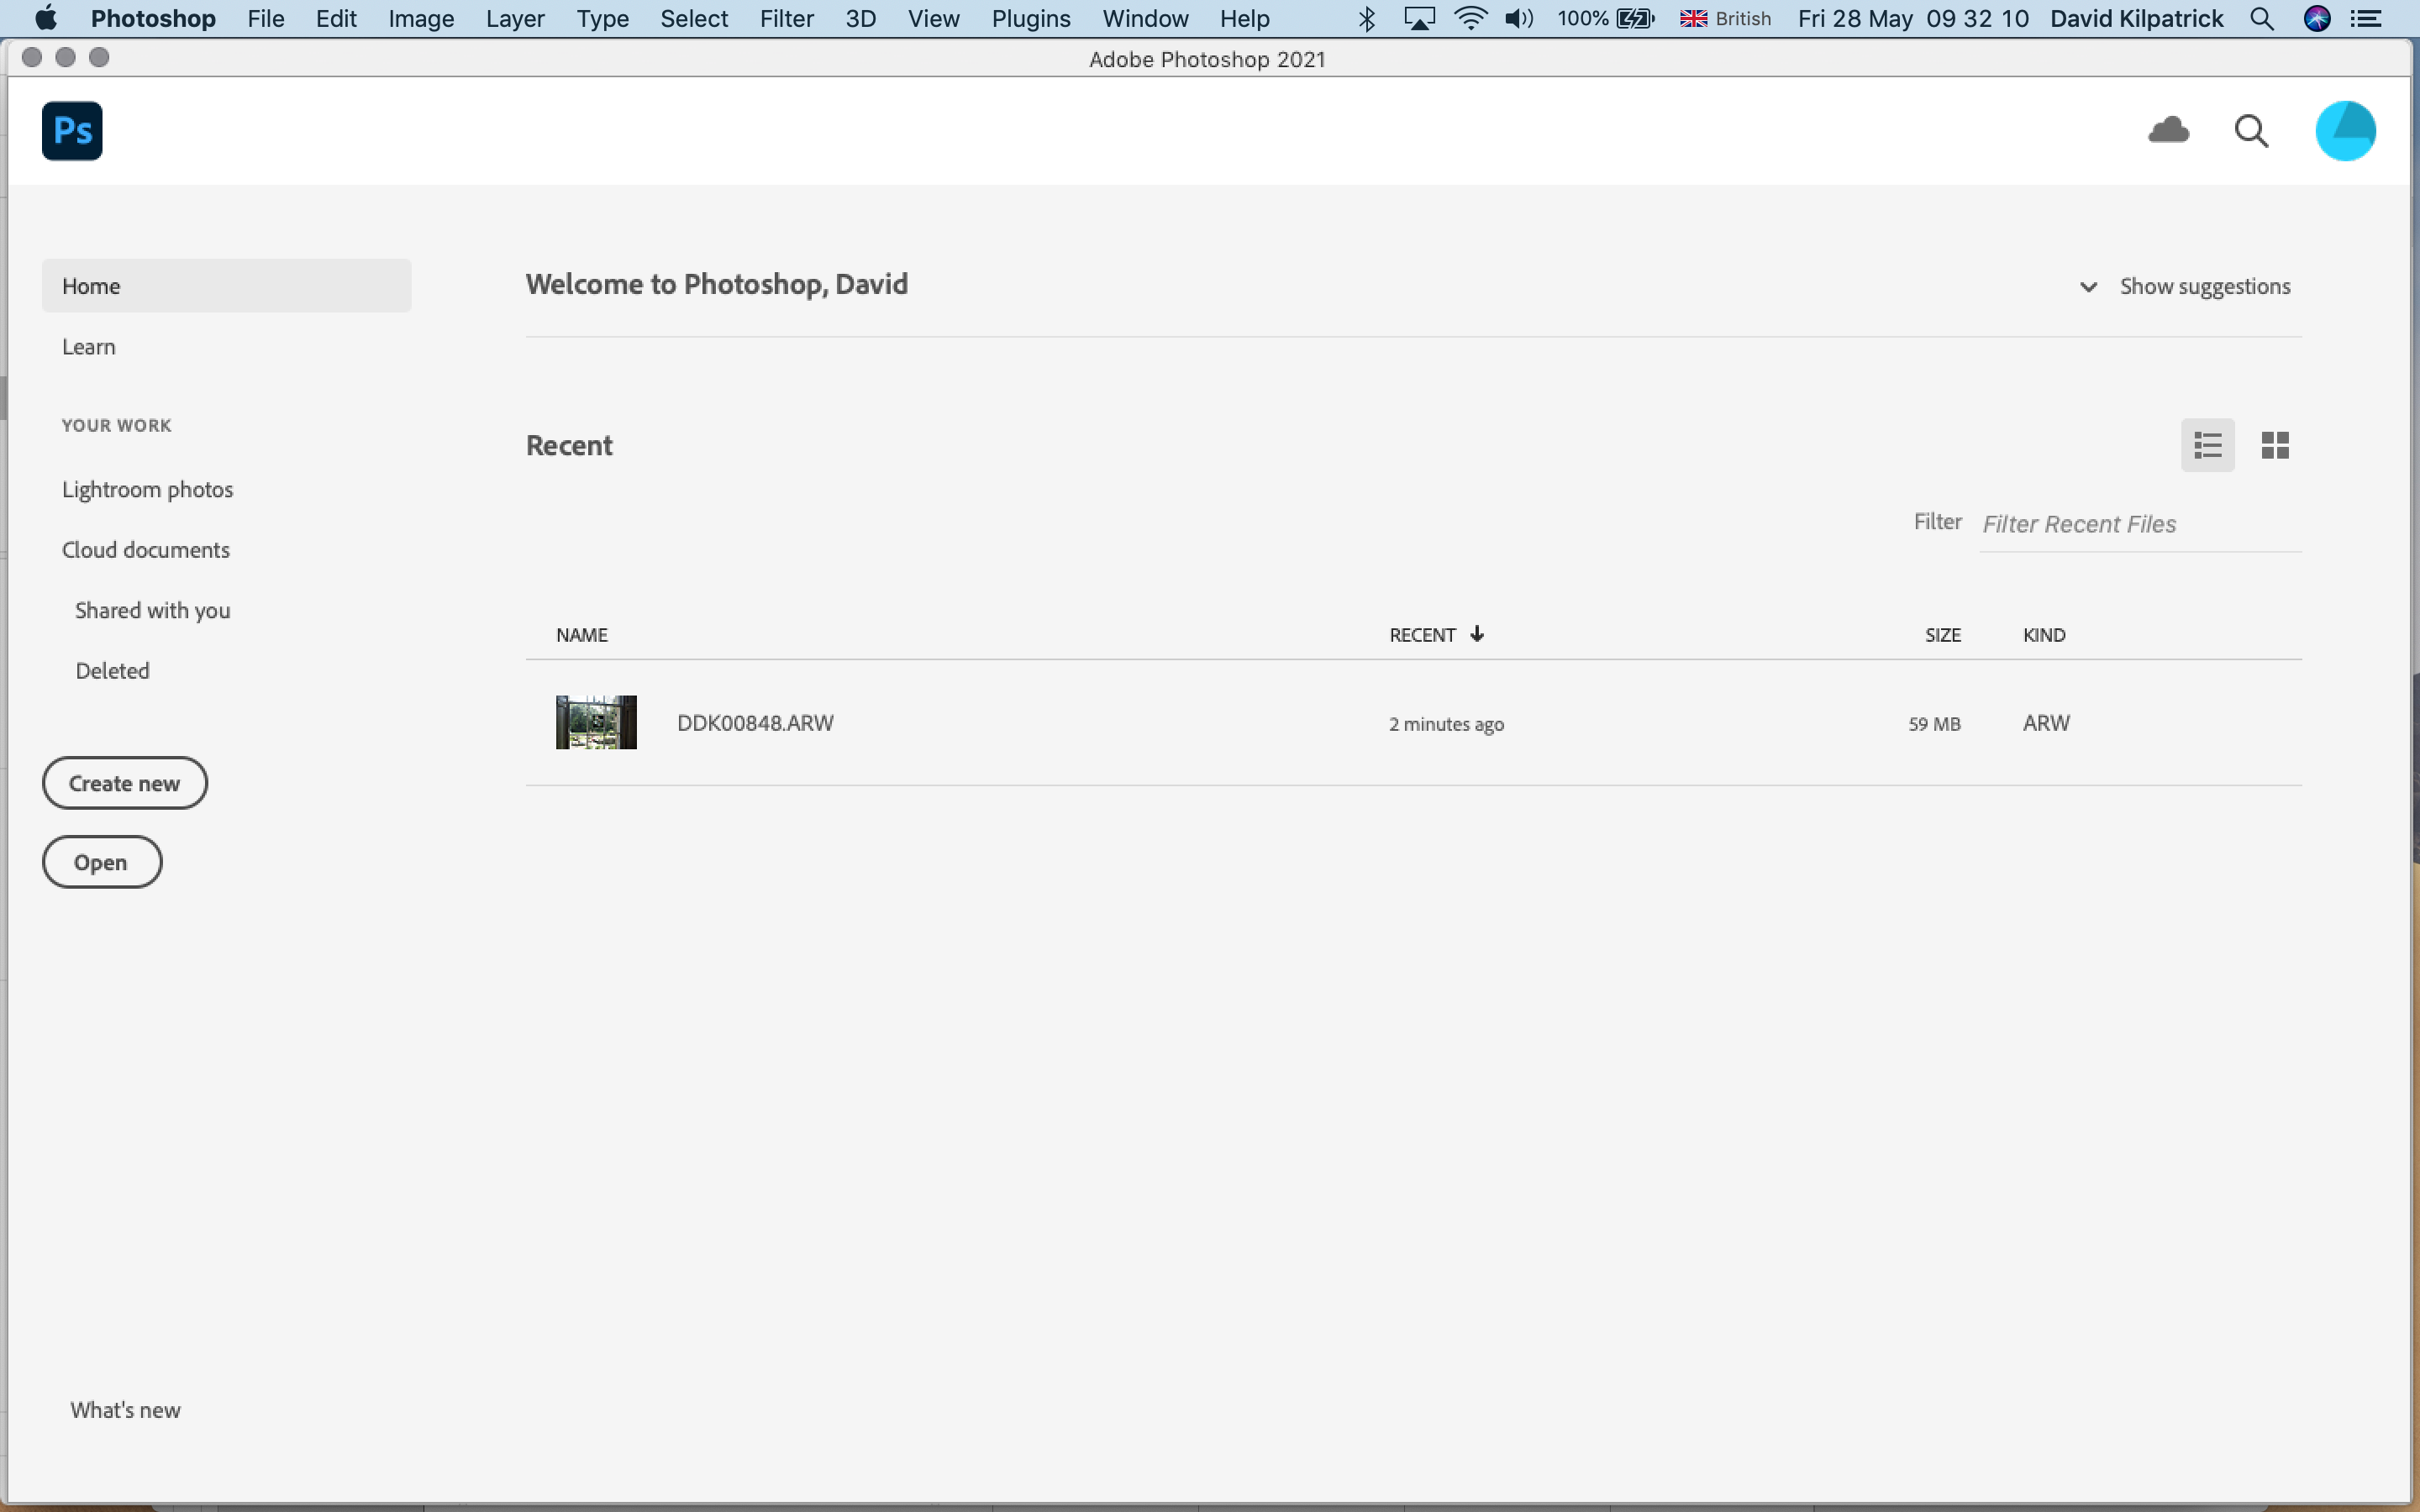
Task: Open in-app search with magnifier icon
Action: (2251, 130)
